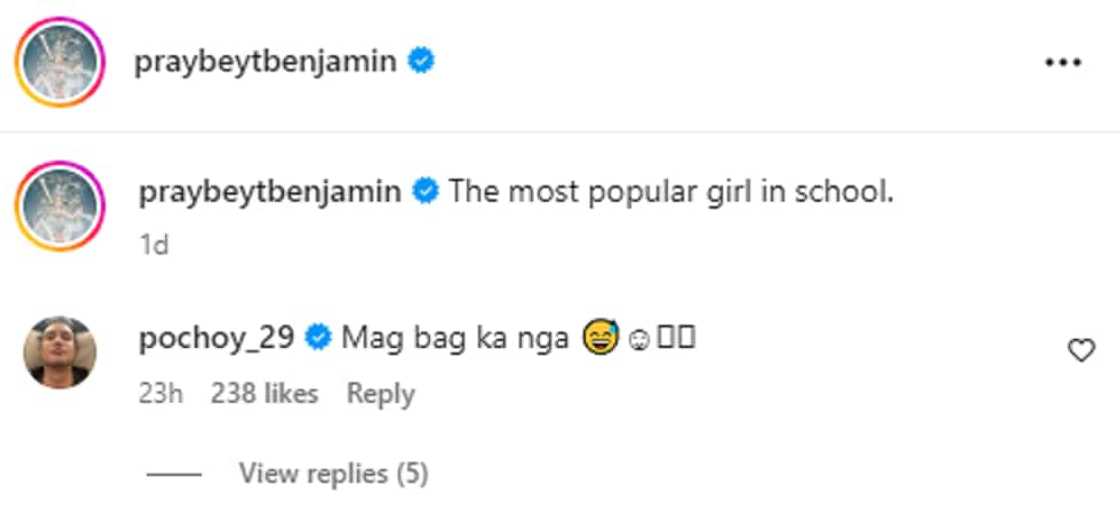1120x514 pixels.
Task: Click the 23h comment timestamp
Action: 160,394
